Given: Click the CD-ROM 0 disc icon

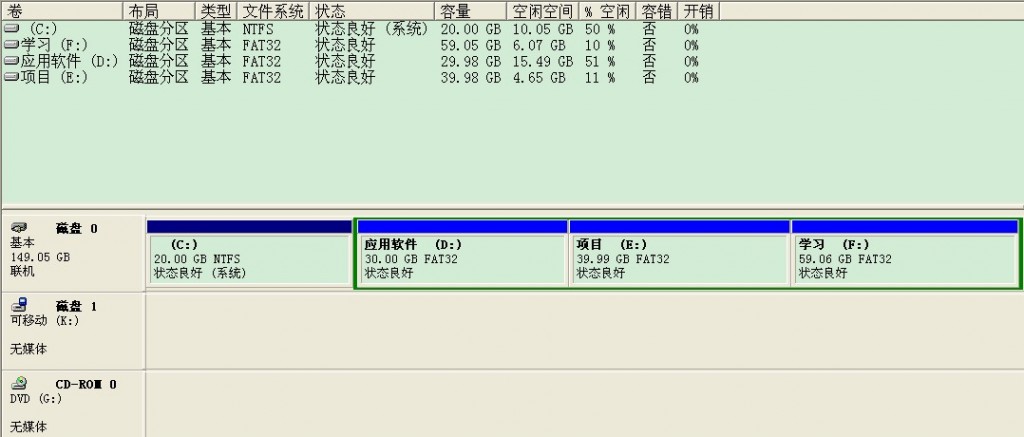Looking at the screenshot, I should pyautogui.click(x=20, y=383).
